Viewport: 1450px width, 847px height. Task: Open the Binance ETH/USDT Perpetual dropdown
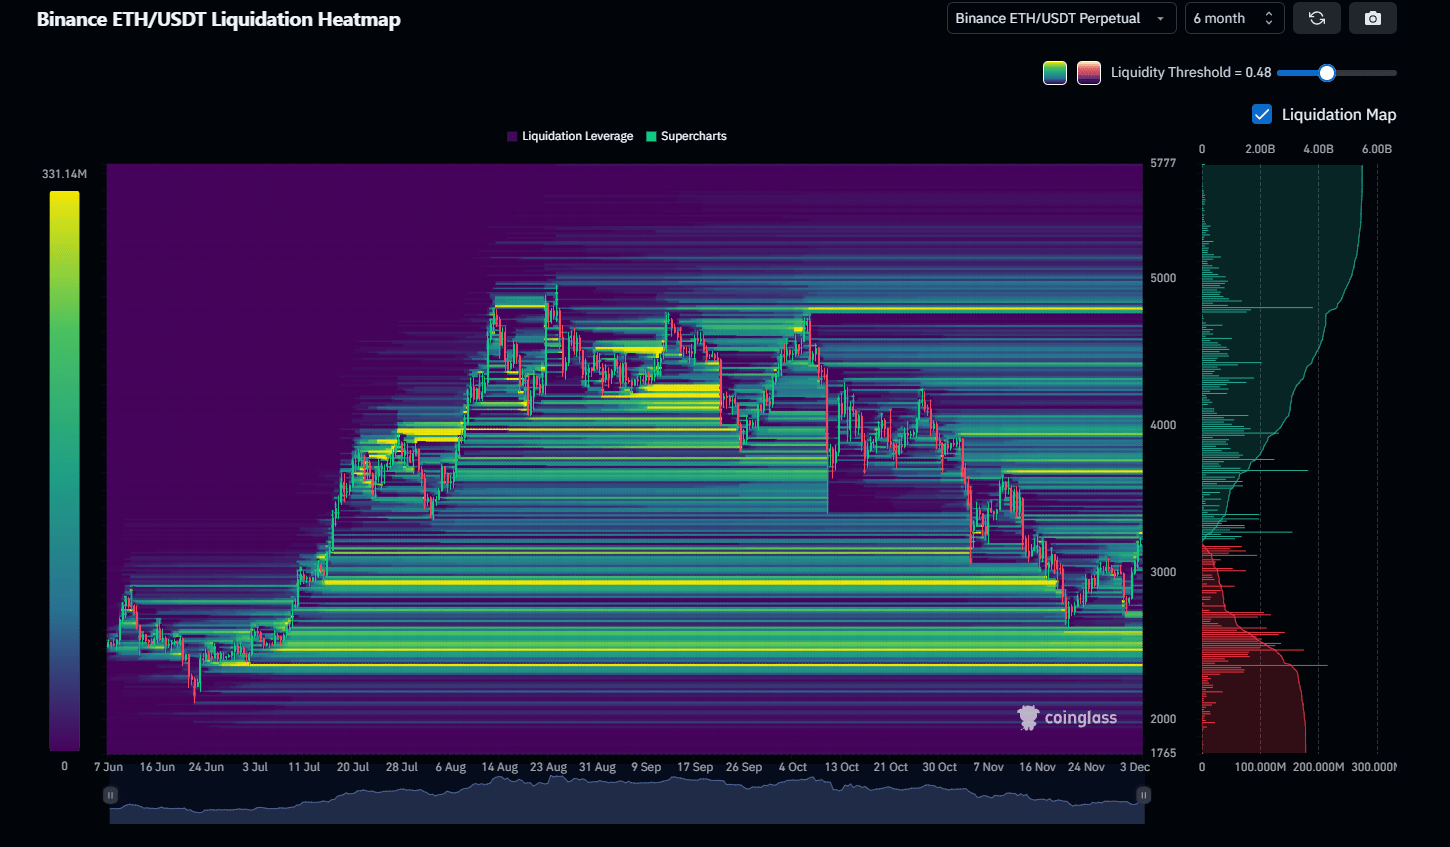coord(1060,17)
